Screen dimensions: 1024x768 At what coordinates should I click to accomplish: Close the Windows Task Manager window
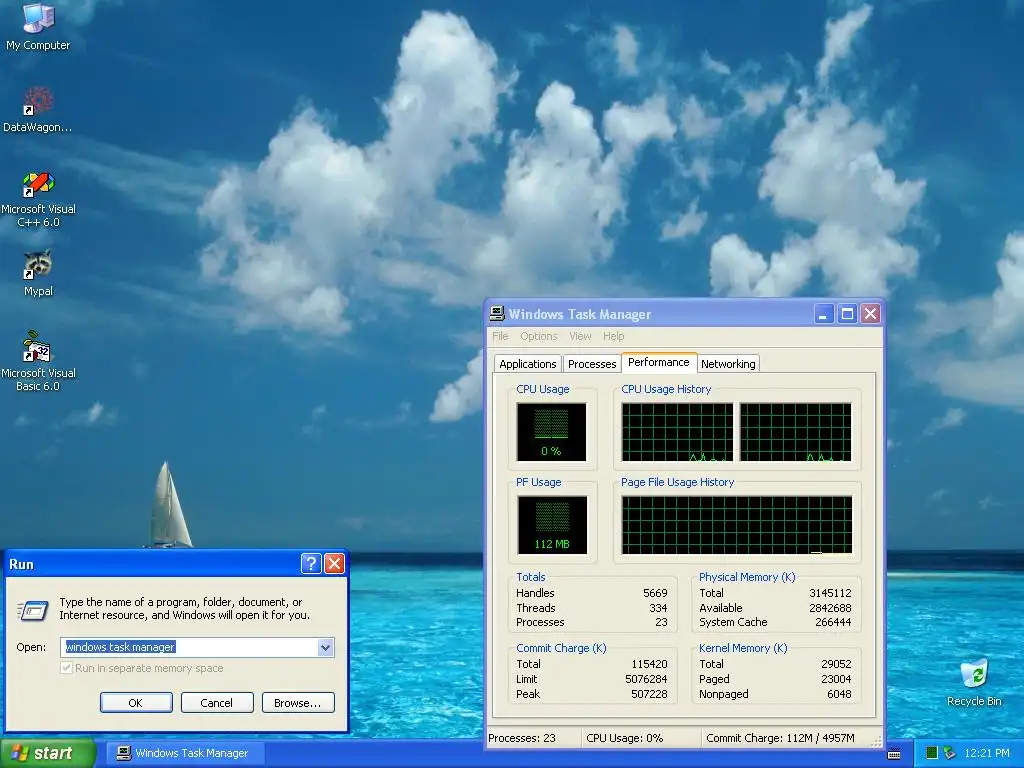coord(871,314)
